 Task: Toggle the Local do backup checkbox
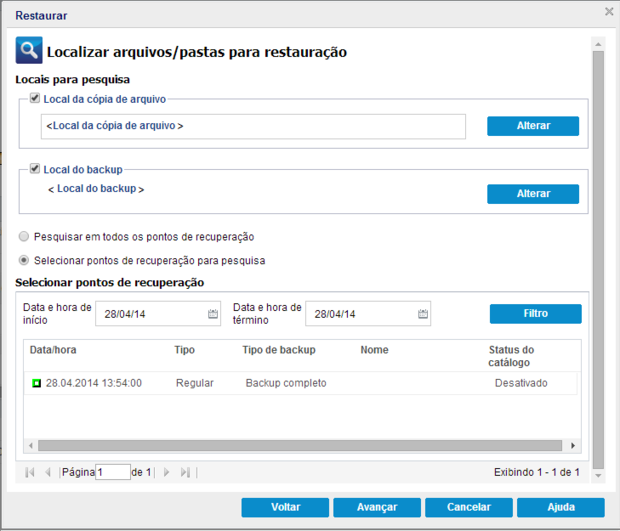pos(35,169)
